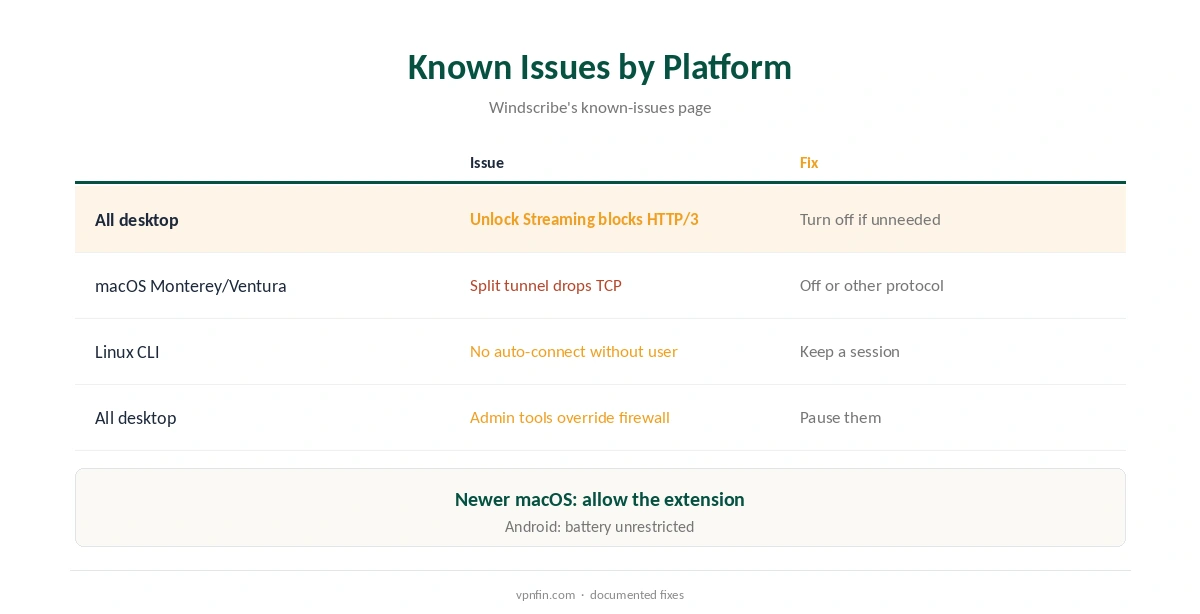Click the 'vpnfin.com' footer text
1200x614 pixels.
(546, 594)
